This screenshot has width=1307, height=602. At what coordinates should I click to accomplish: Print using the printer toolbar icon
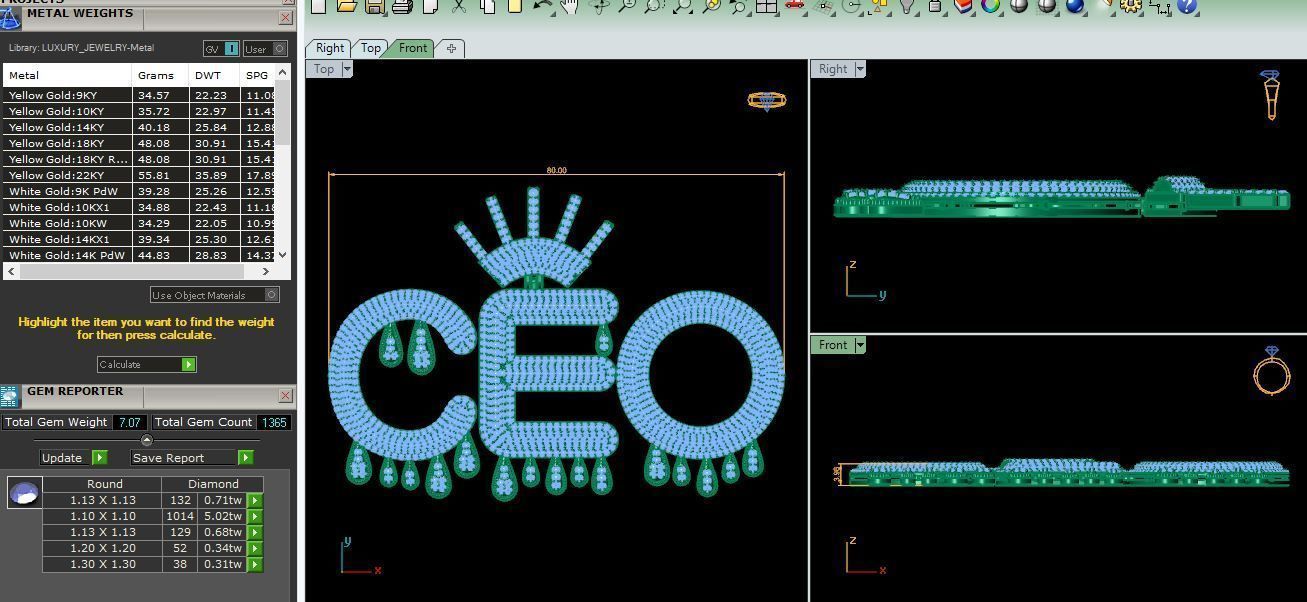(x=402, y=5)
